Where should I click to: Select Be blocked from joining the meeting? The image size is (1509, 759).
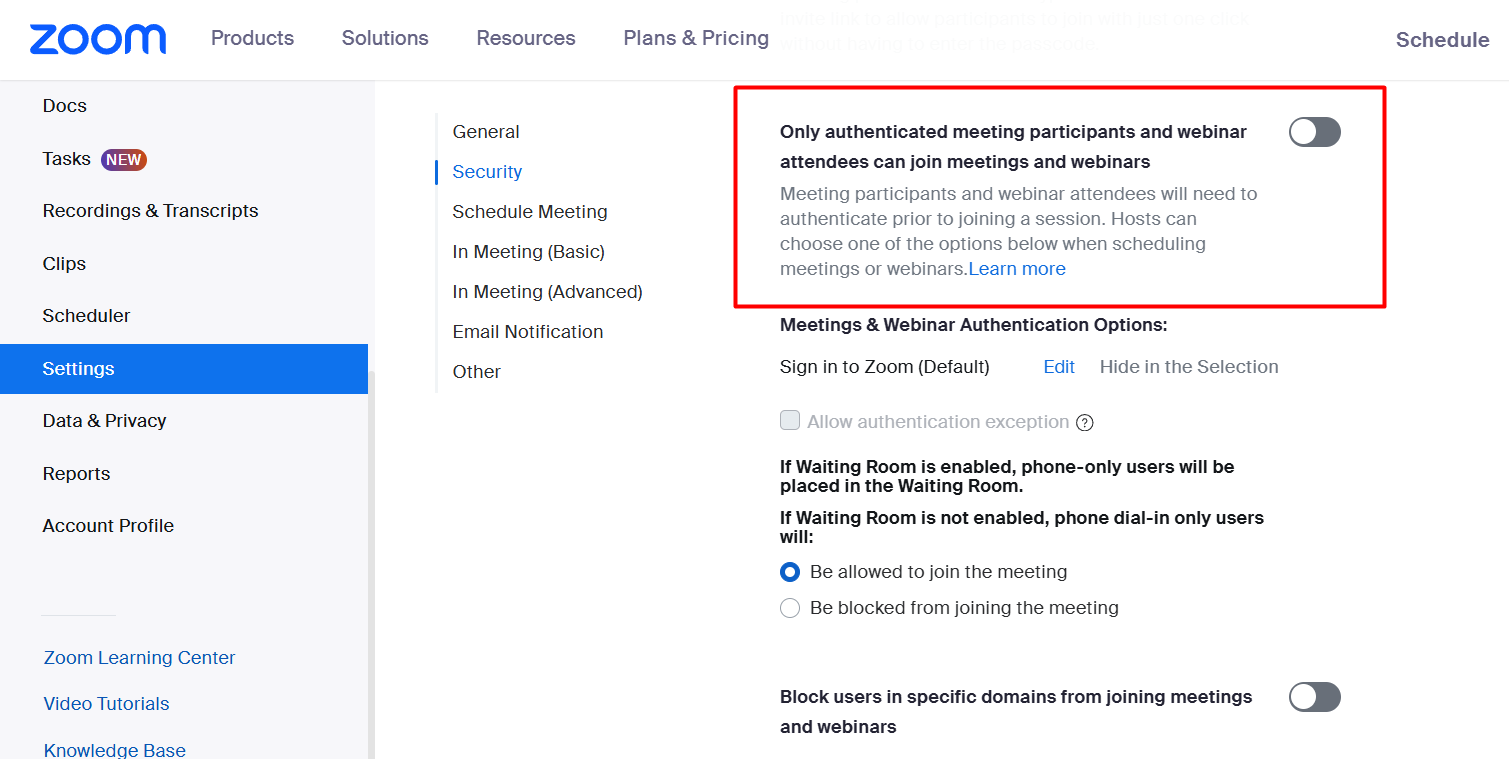coord(790,608)
